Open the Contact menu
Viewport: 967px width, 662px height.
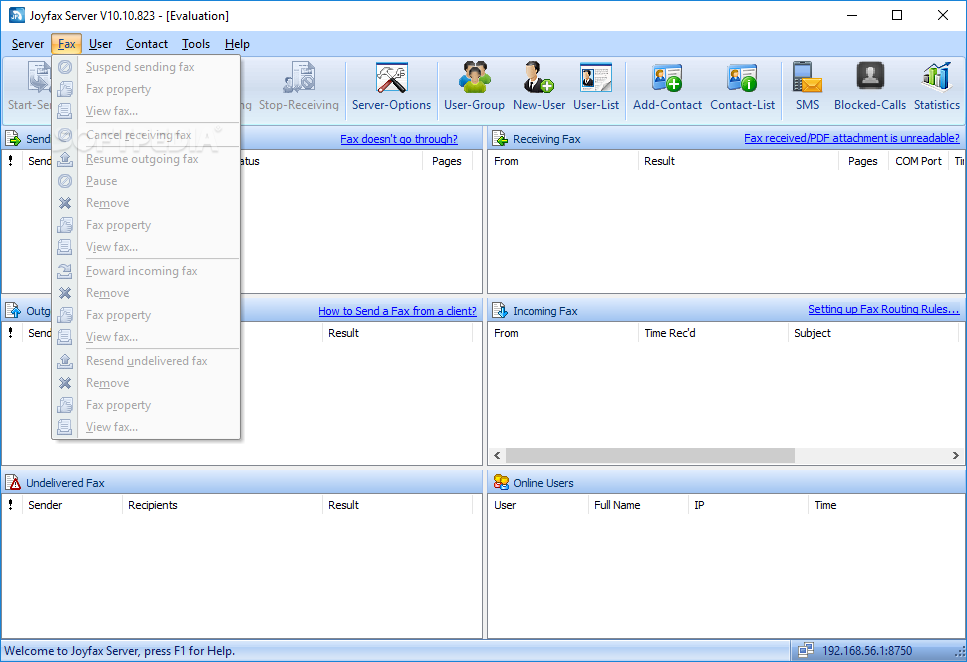pos(147,44)
